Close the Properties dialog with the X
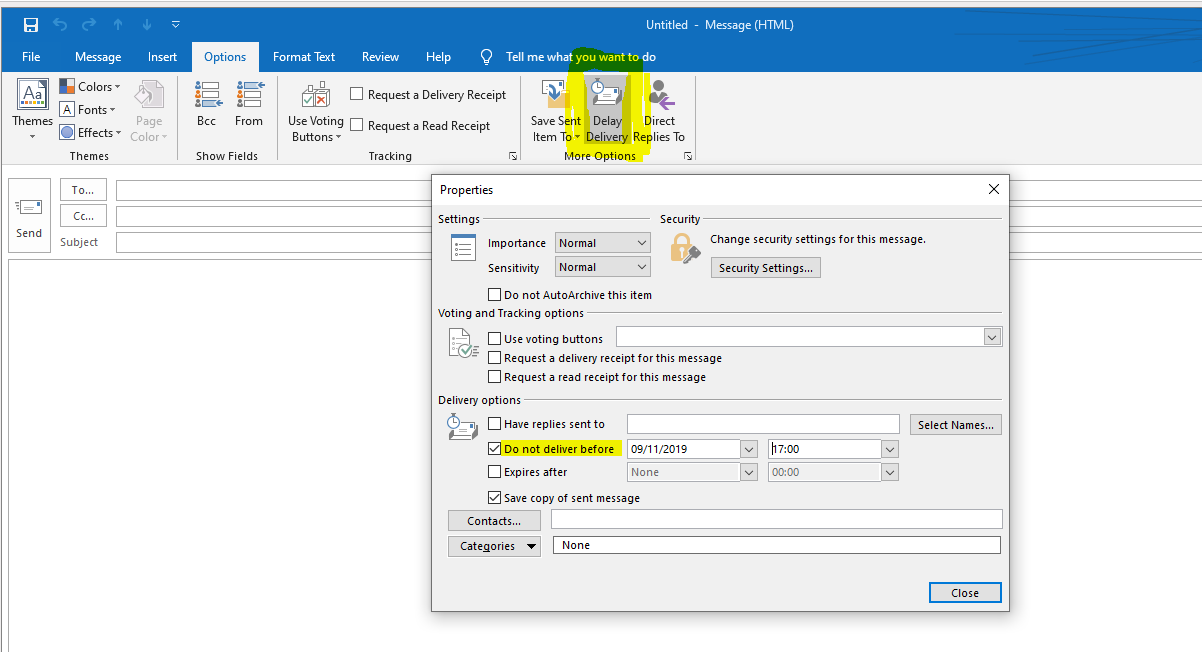Screen dimensions: 1202x652 [x=994, y=189]
